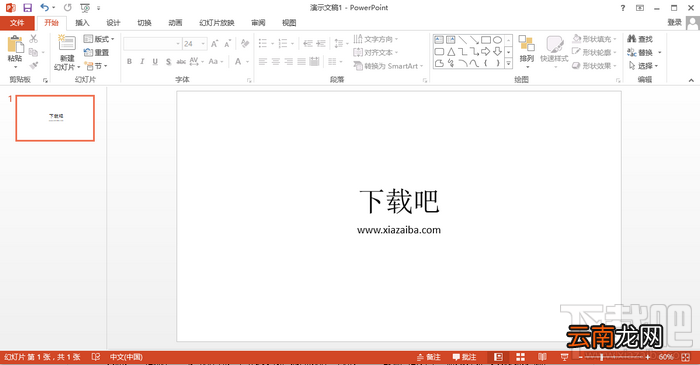Switch to the Slide Show tab
Screen dimensions: 700x365
217,23
